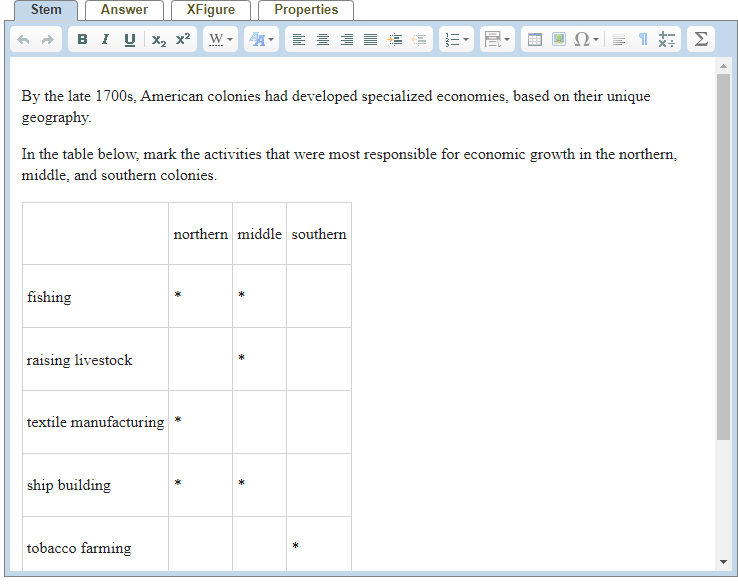The height and width of the screenshot is (584, 738).
Task: Open the W word style dropdown
Action: tap(221, 40)
